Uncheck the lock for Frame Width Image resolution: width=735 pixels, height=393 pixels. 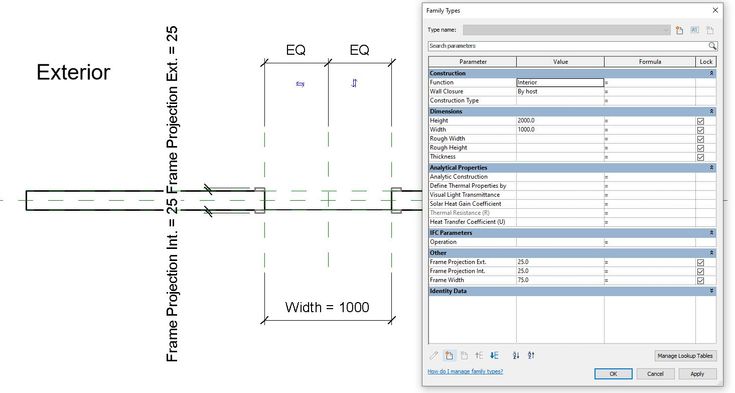[x=700, y=280]
